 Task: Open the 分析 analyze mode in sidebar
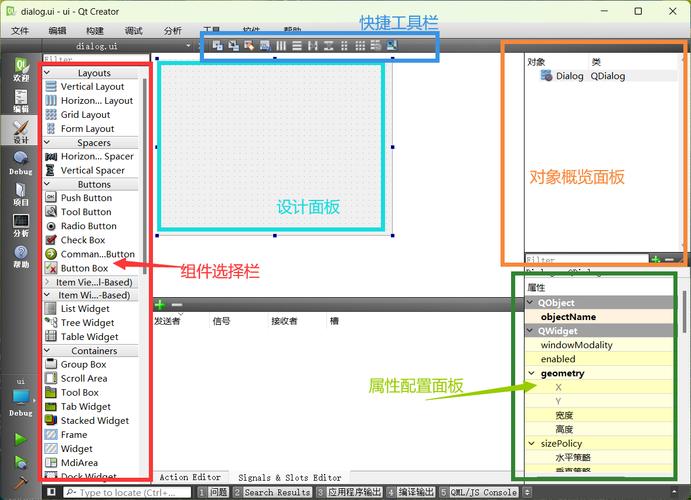click(21, 226)
